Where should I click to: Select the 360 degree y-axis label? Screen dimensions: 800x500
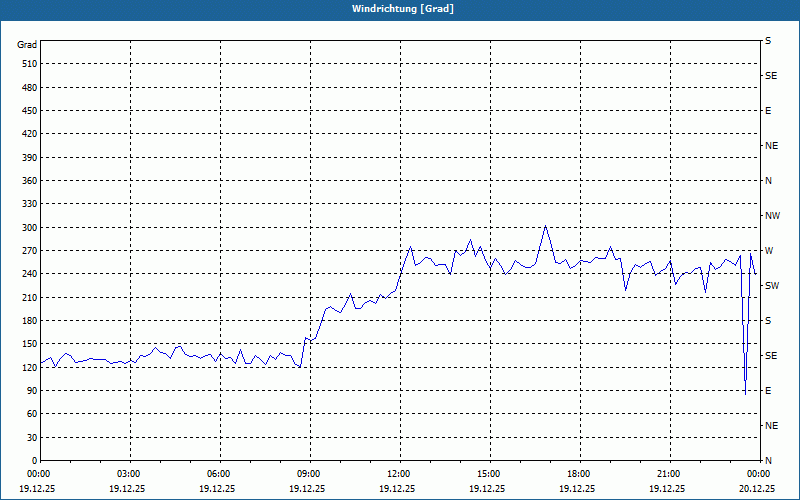(x=30, y=181)
